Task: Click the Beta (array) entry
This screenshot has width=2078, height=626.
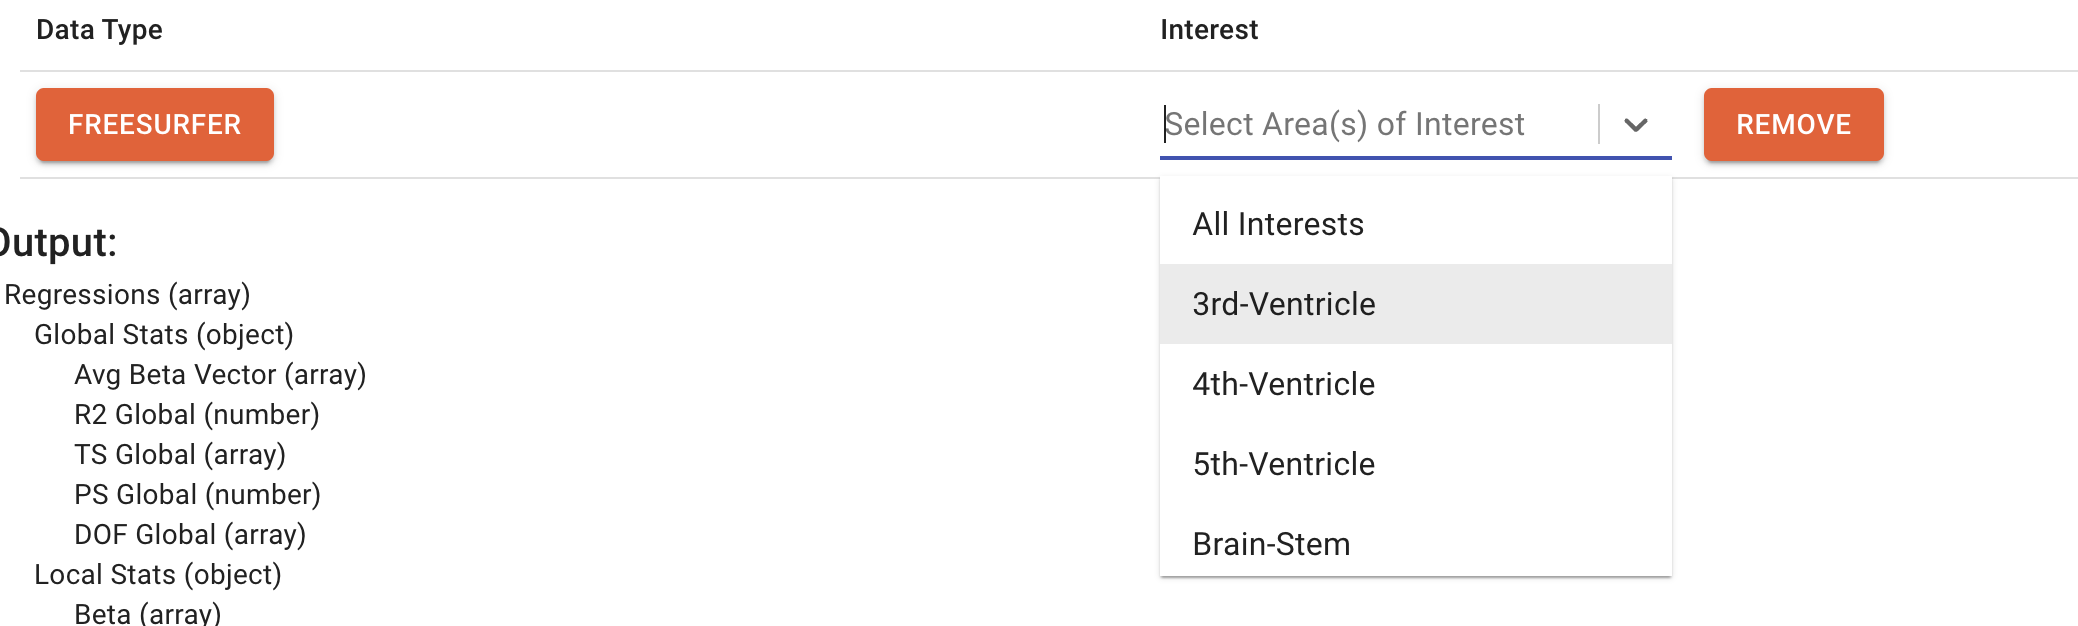Action: (x=148, y=613)
